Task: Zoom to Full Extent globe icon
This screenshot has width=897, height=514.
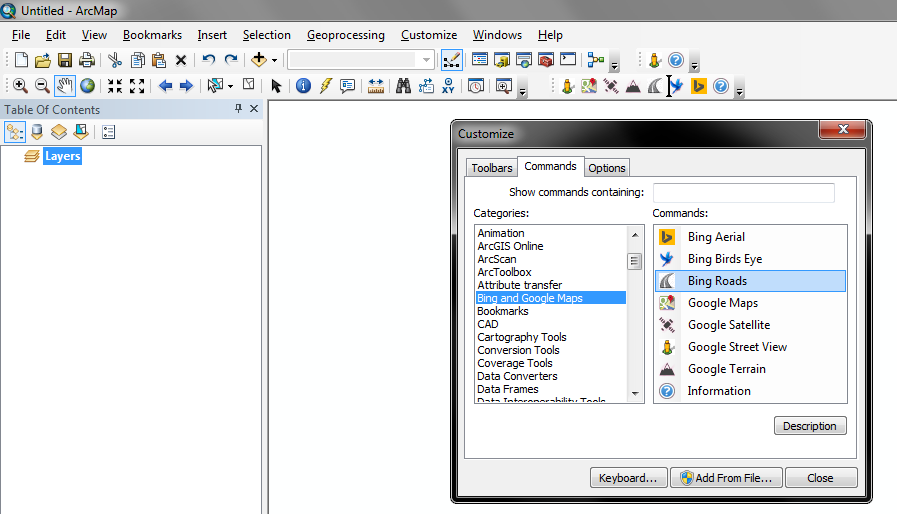Action: [87, 86]
